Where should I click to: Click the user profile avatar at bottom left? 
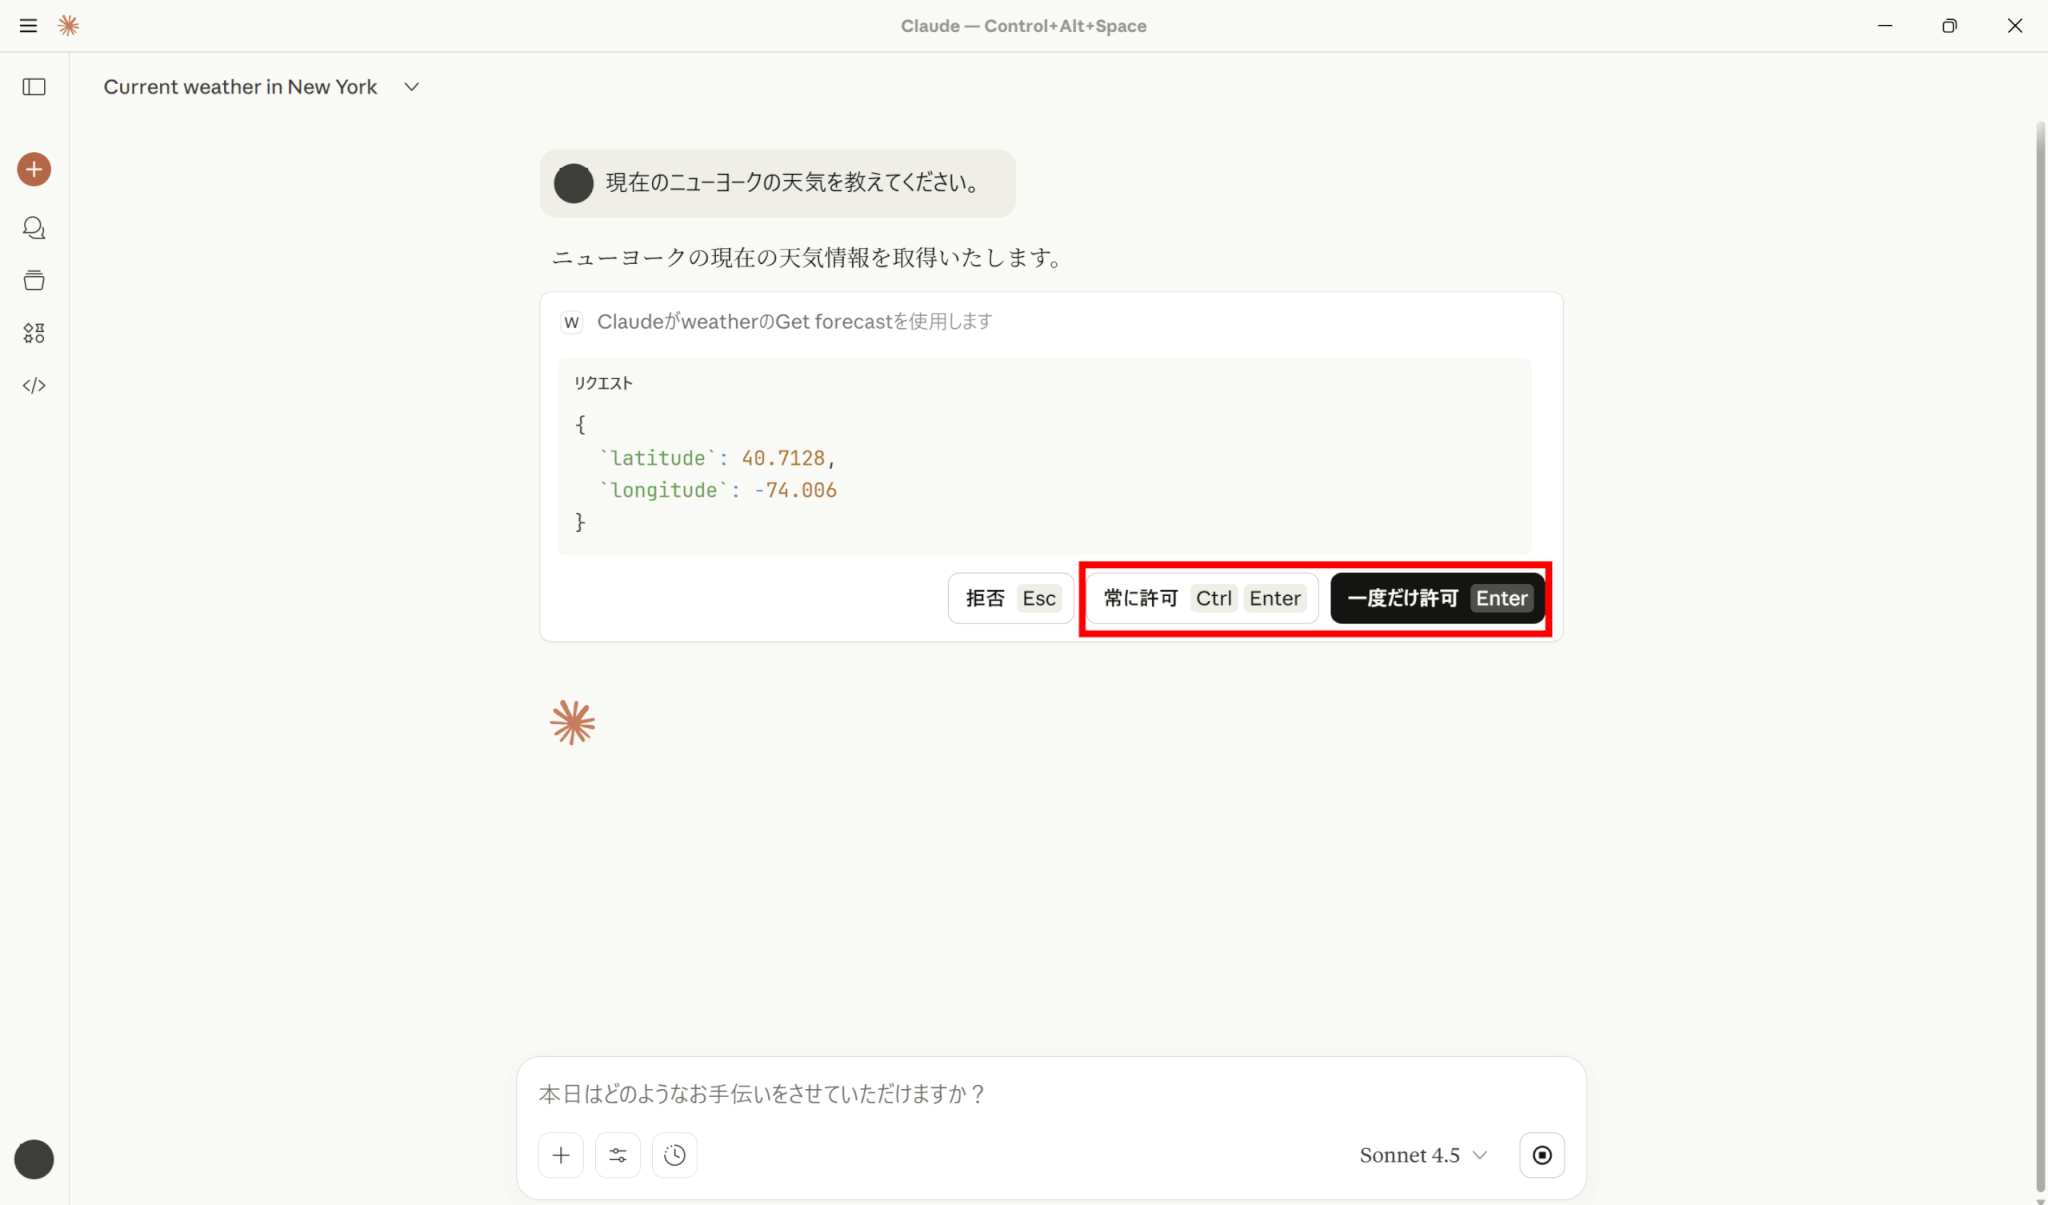pyautogui.click(x=34, y=1159)
